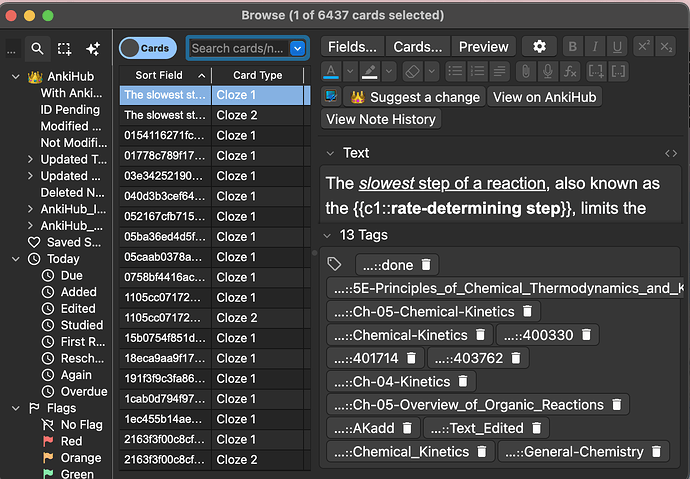Screen dimensions: 690x479
Task: Open the Cards... template editor
Action: coord(418,47)
